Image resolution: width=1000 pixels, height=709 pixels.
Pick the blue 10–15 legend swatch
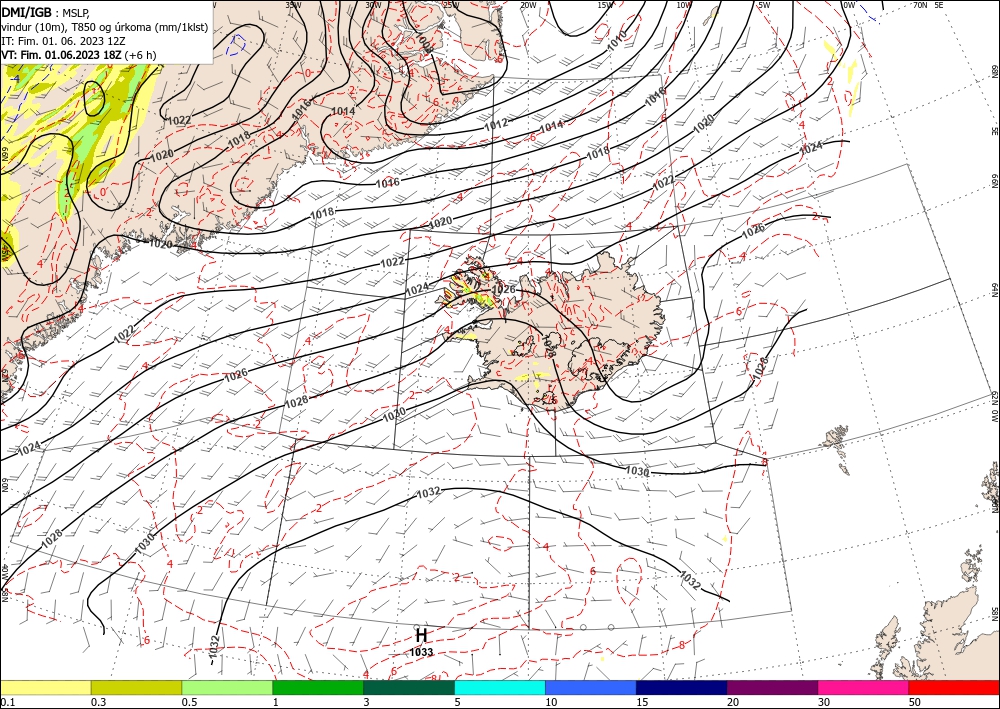(x=591, y=687)
